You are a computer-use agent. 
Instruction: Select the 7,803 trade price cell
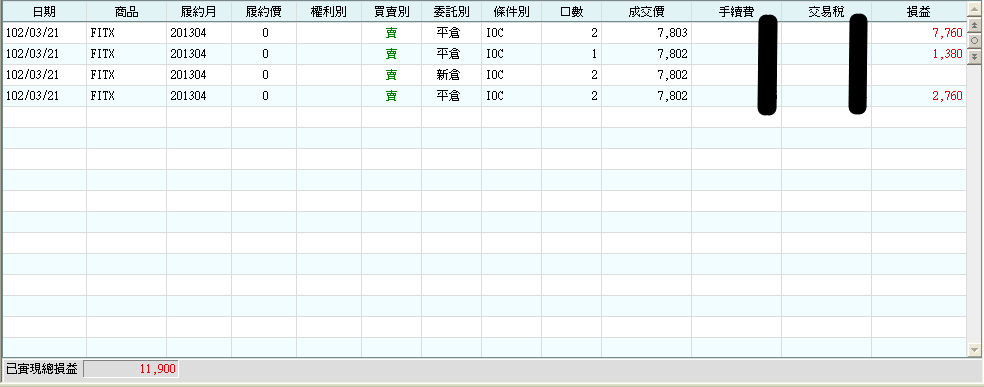pyautogui.click(x=646, y=33)
